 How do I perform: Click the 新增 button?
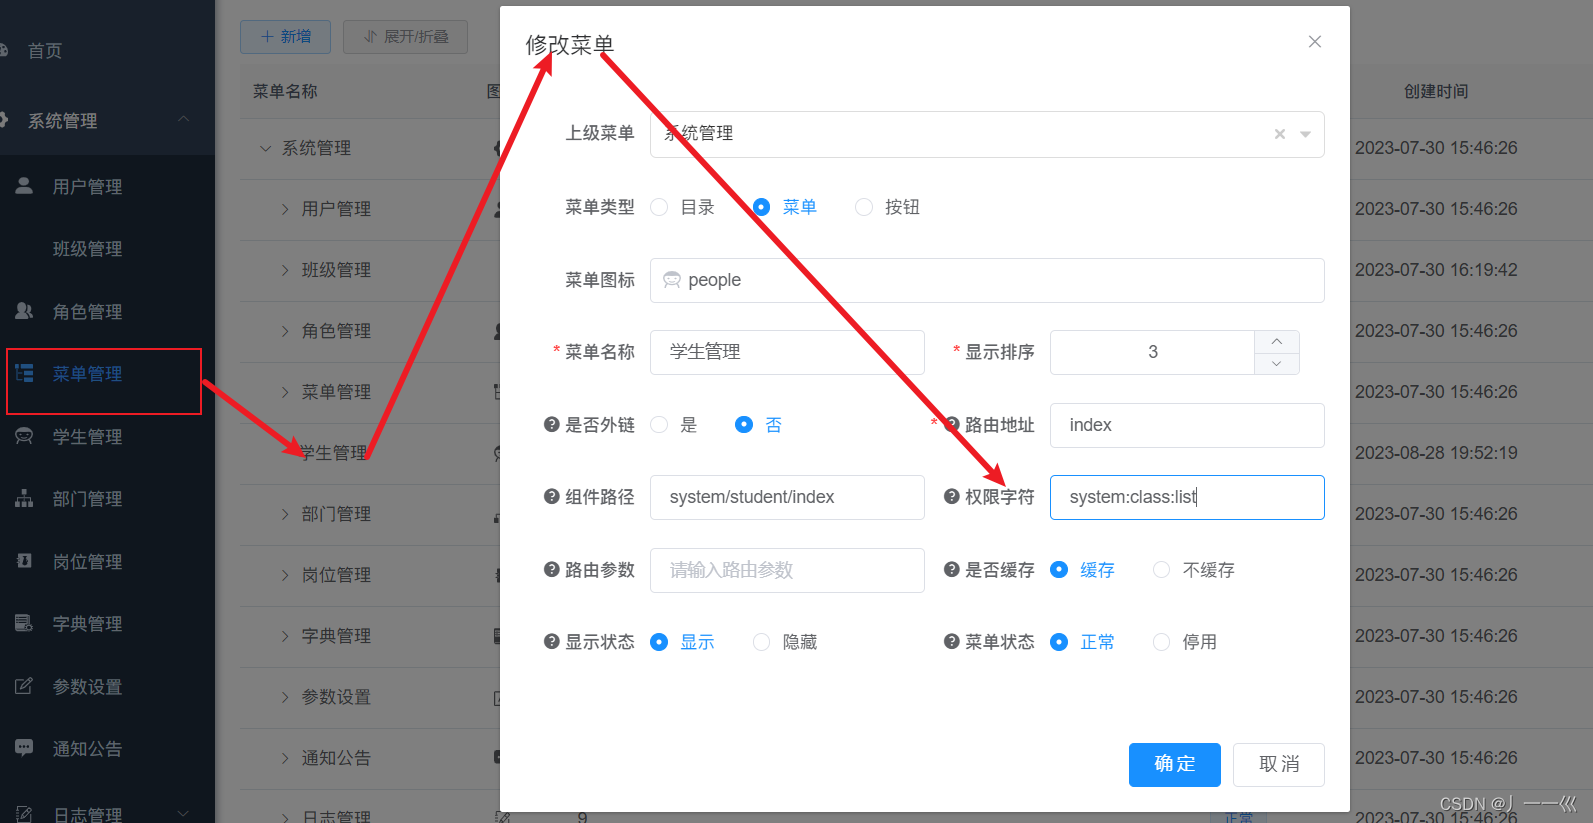(285, 37)
